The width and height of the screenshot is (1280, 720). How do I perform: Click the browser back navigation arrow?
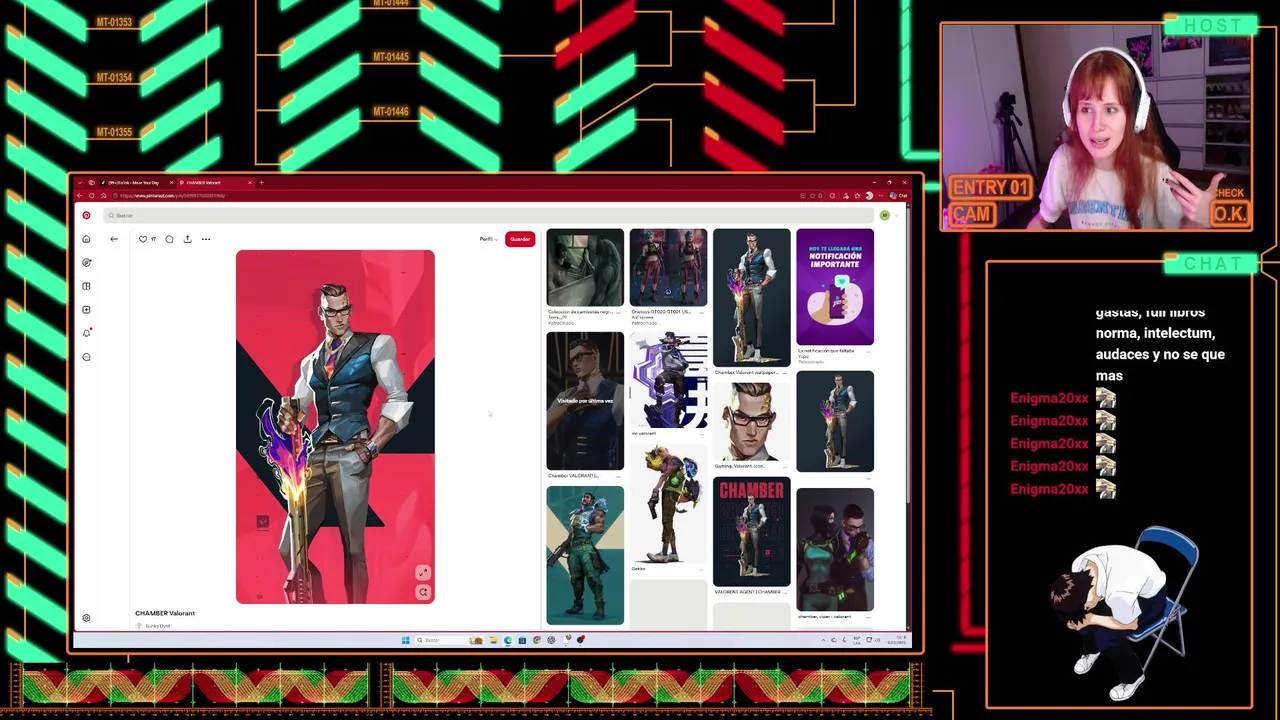[79, 195]
